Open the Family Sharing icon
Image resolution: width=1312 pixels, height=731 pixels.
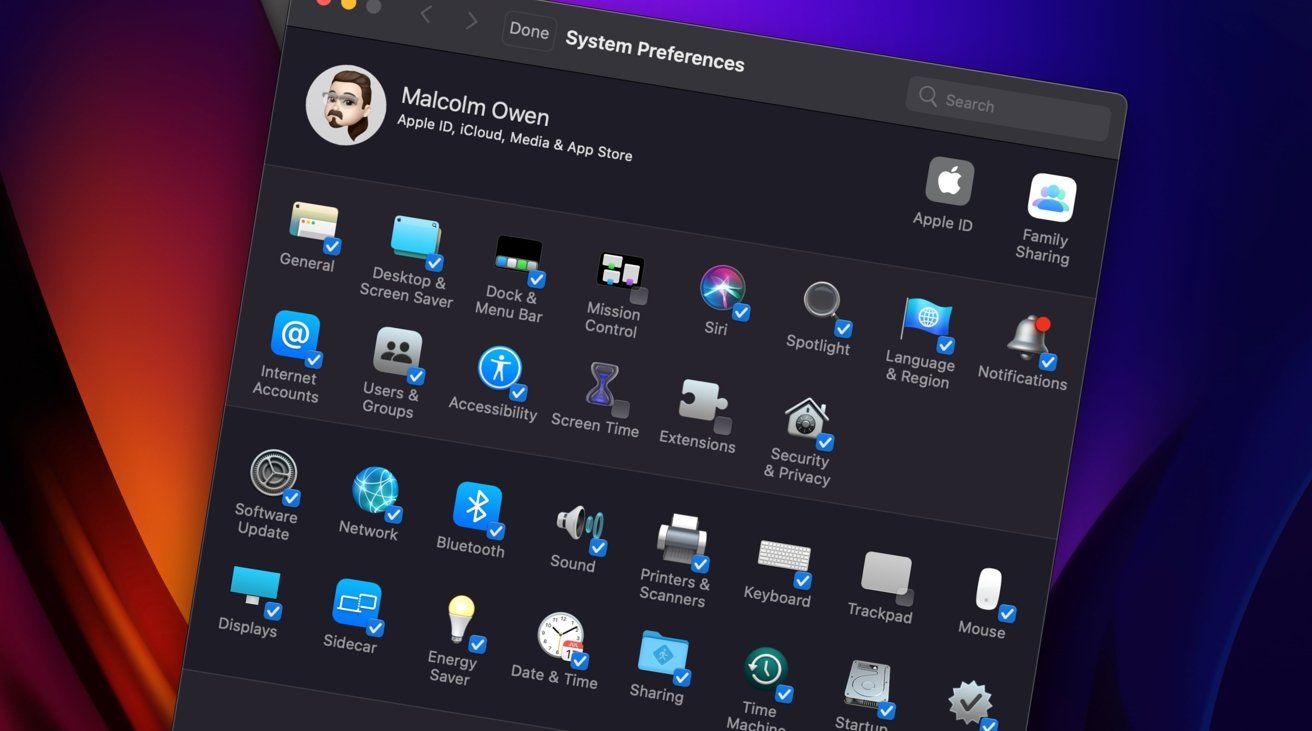(x=1052, y=198)
